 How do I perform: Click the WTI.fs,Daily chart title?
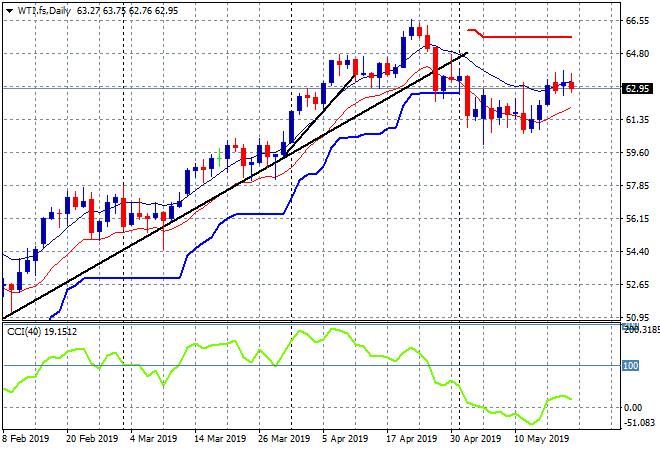tap(44, 11)
